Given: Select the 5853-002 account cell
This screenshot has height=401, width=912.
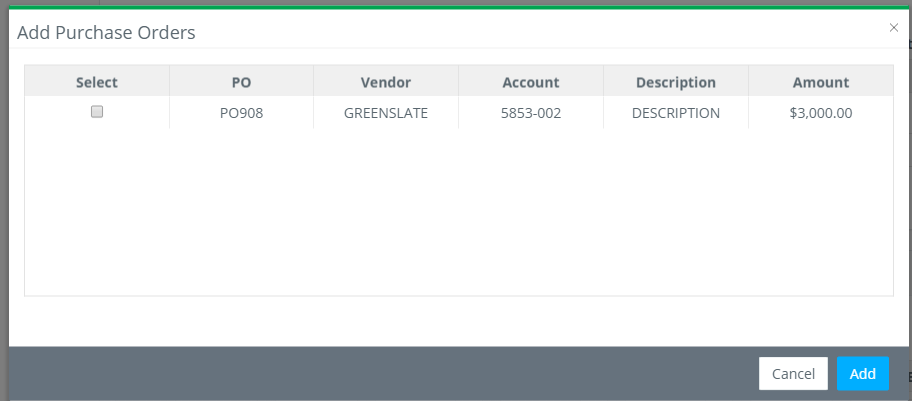Looking at the screenshot, I should (x=531, y=113).
